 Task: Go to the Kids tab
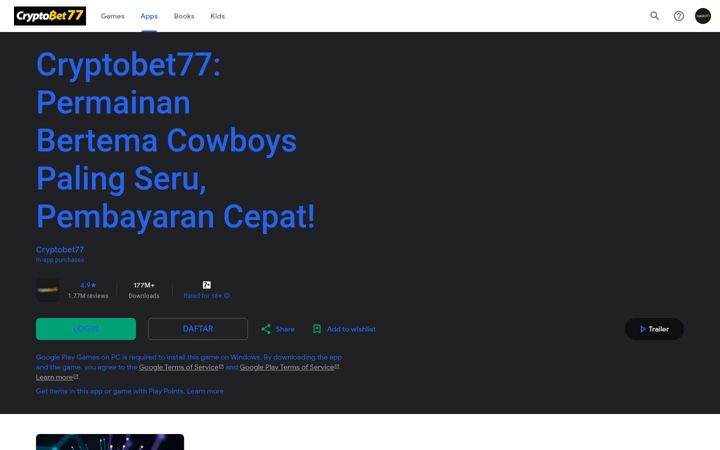pyautogui.click(x=218, y=16)
